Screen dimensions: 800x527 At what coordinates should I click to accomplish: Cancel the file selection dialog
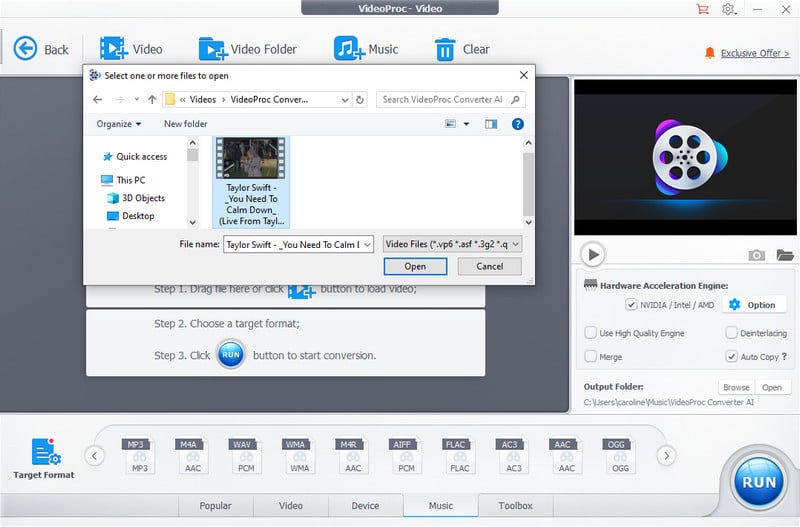coord(490,266)
